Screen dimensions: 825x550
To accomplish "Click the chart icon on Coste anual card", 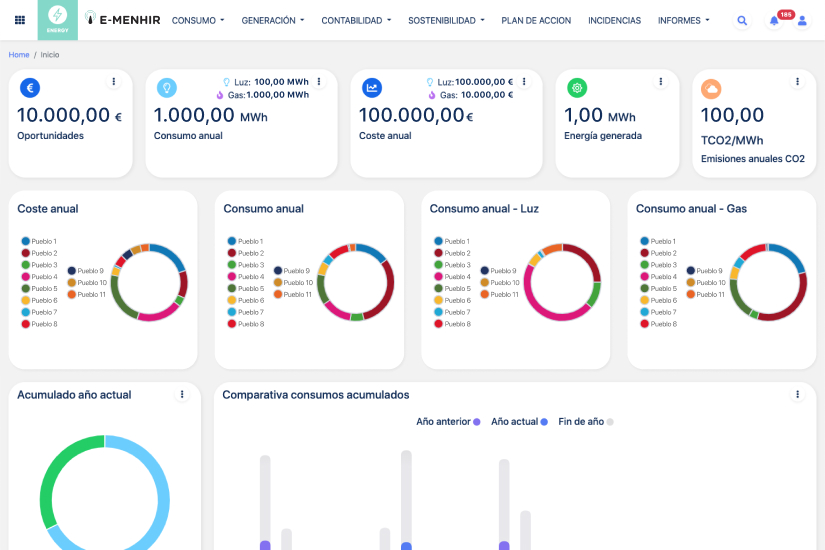I will pos(372,88).
